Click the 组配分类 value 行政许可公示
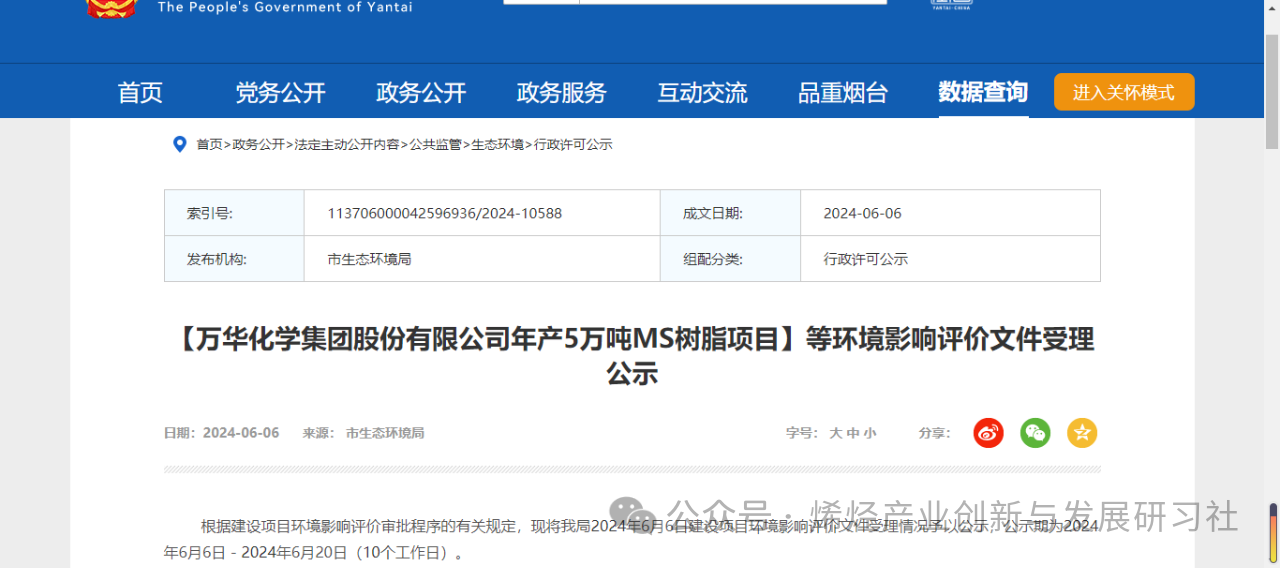 point(865,259)
